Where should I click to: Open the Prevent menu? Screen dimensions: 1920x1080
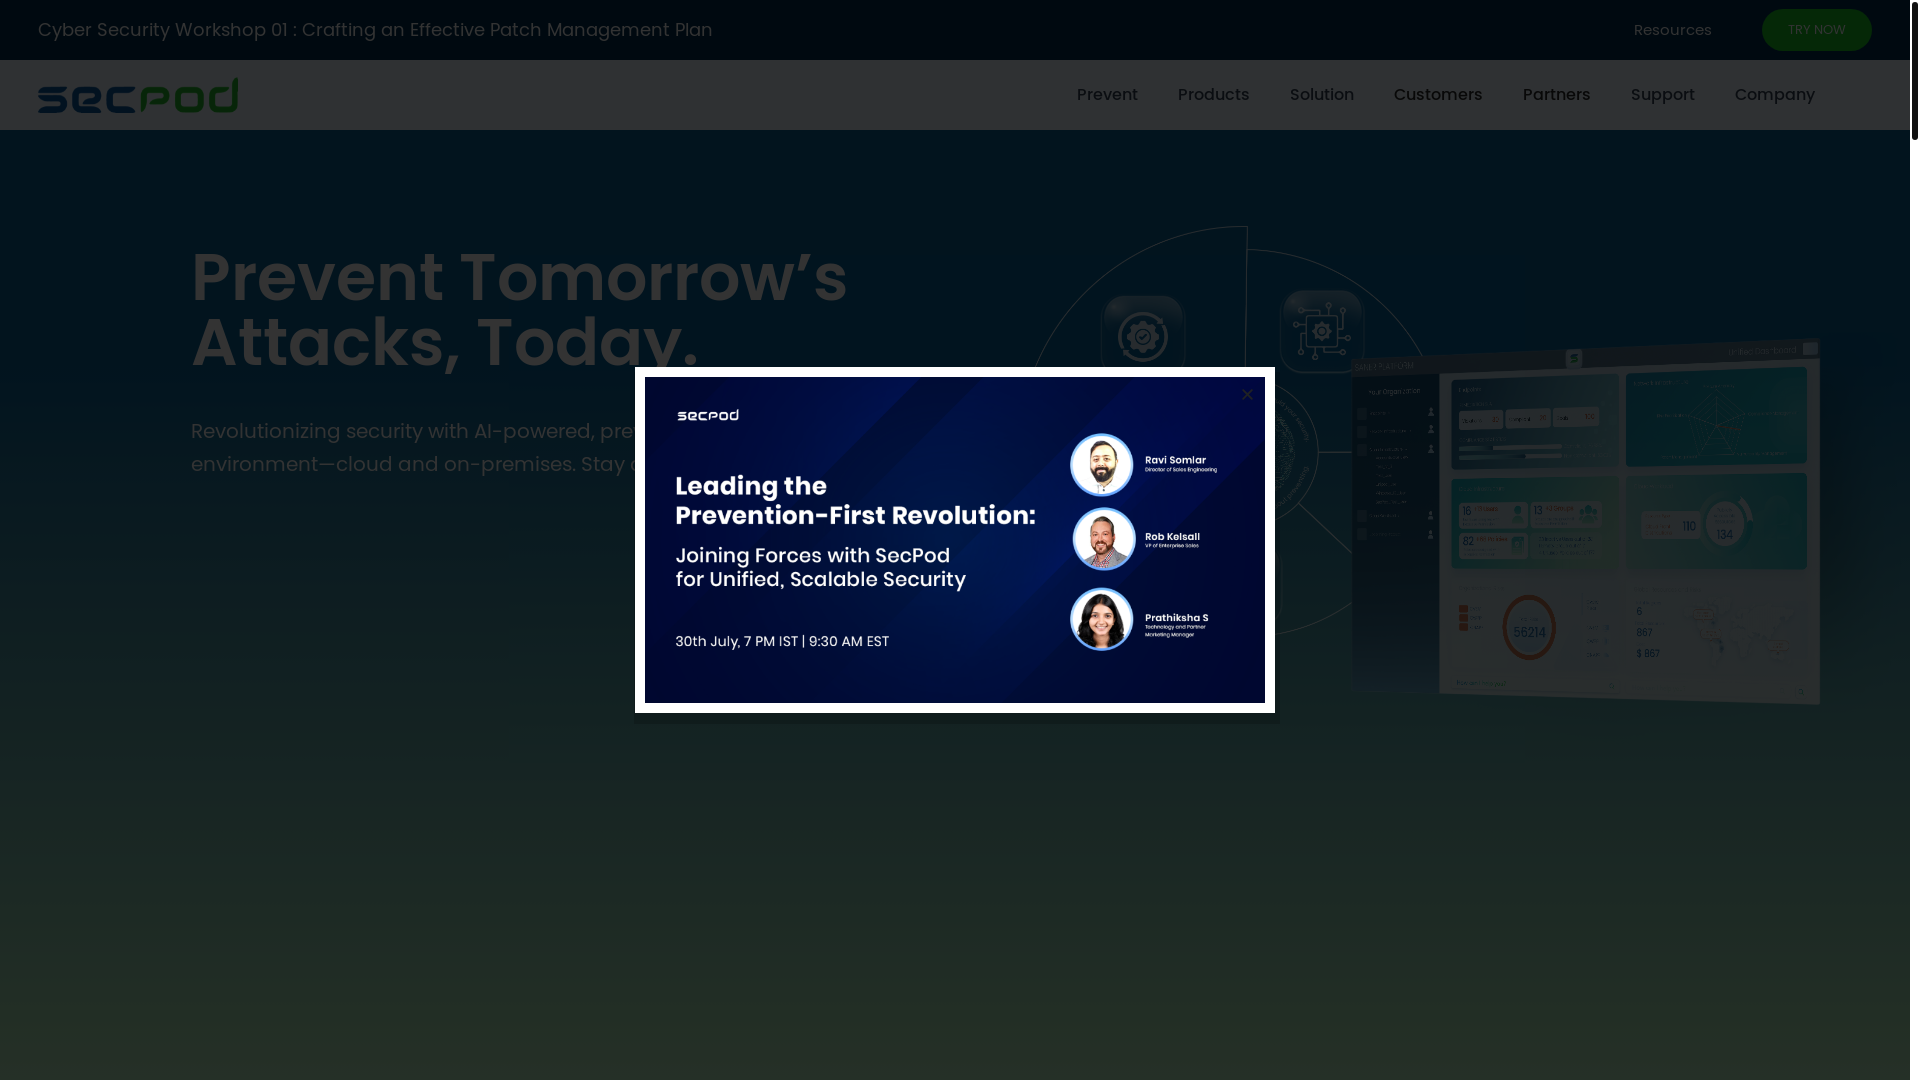pyautogui.click(x=1107, y=95)
